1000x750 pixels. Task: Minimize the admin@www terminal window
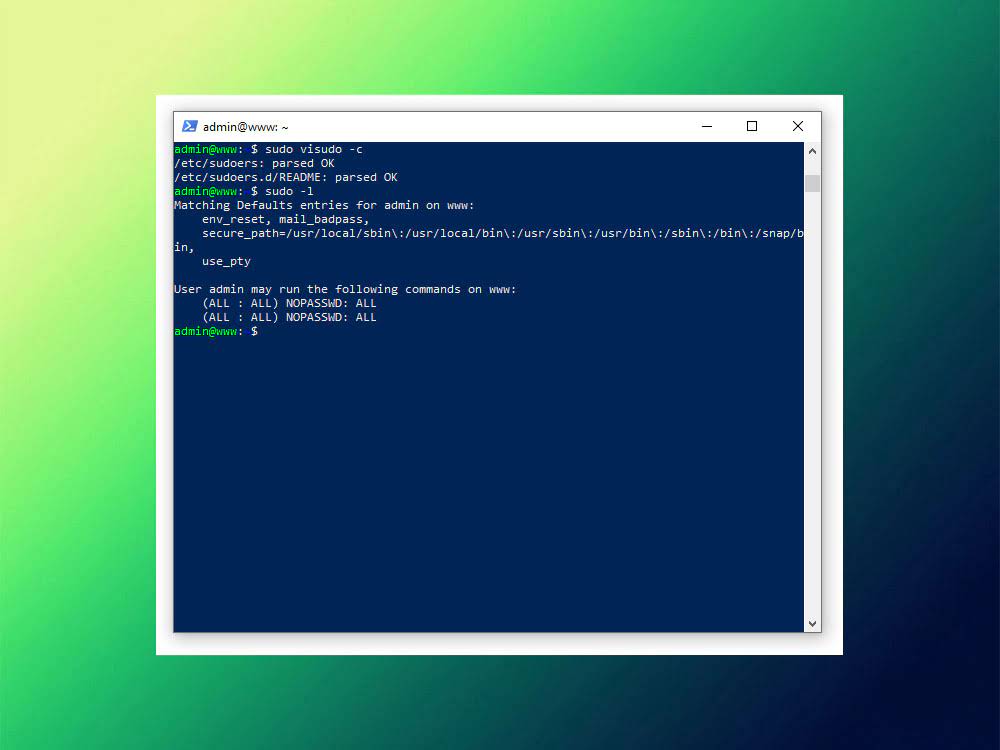point(706,127)
